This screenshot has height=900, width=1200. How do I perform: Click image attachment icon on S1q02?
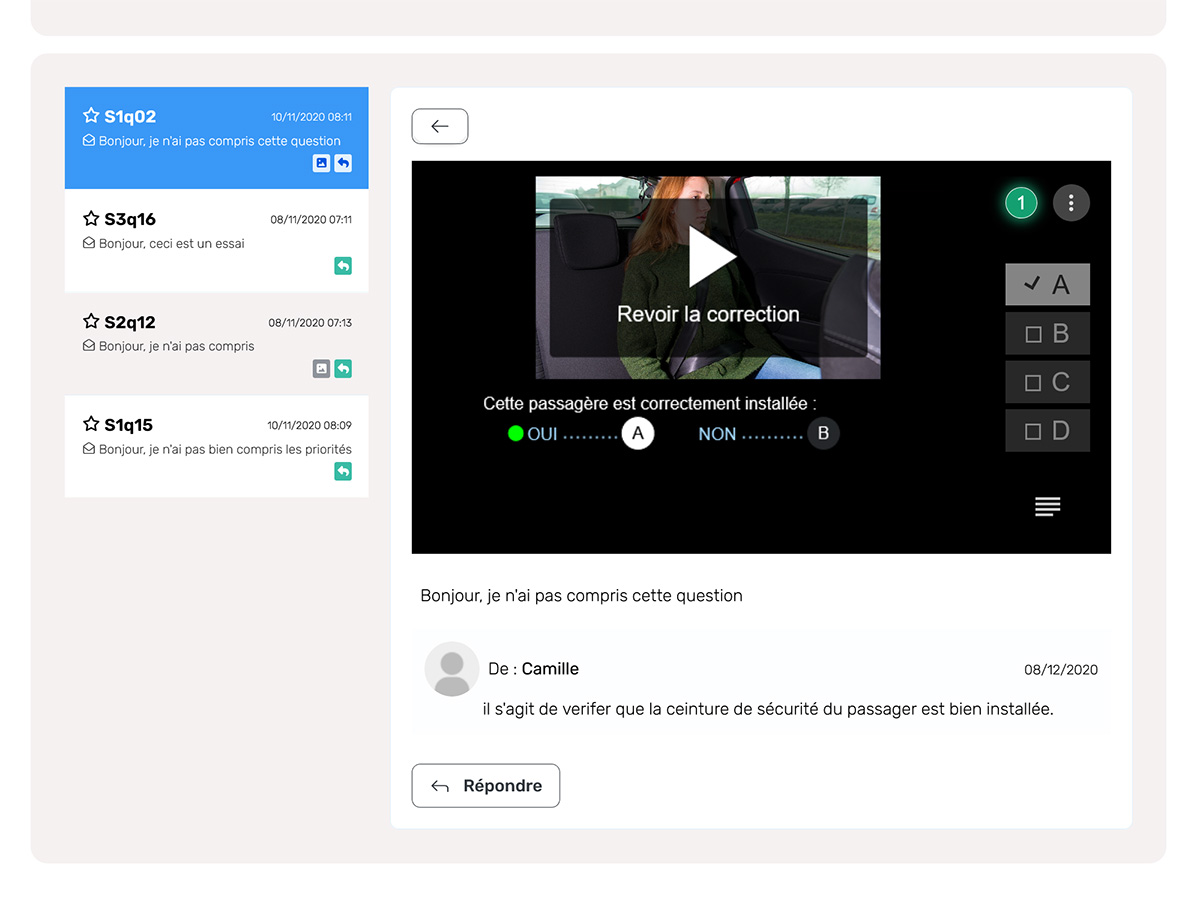pos(321,163)
